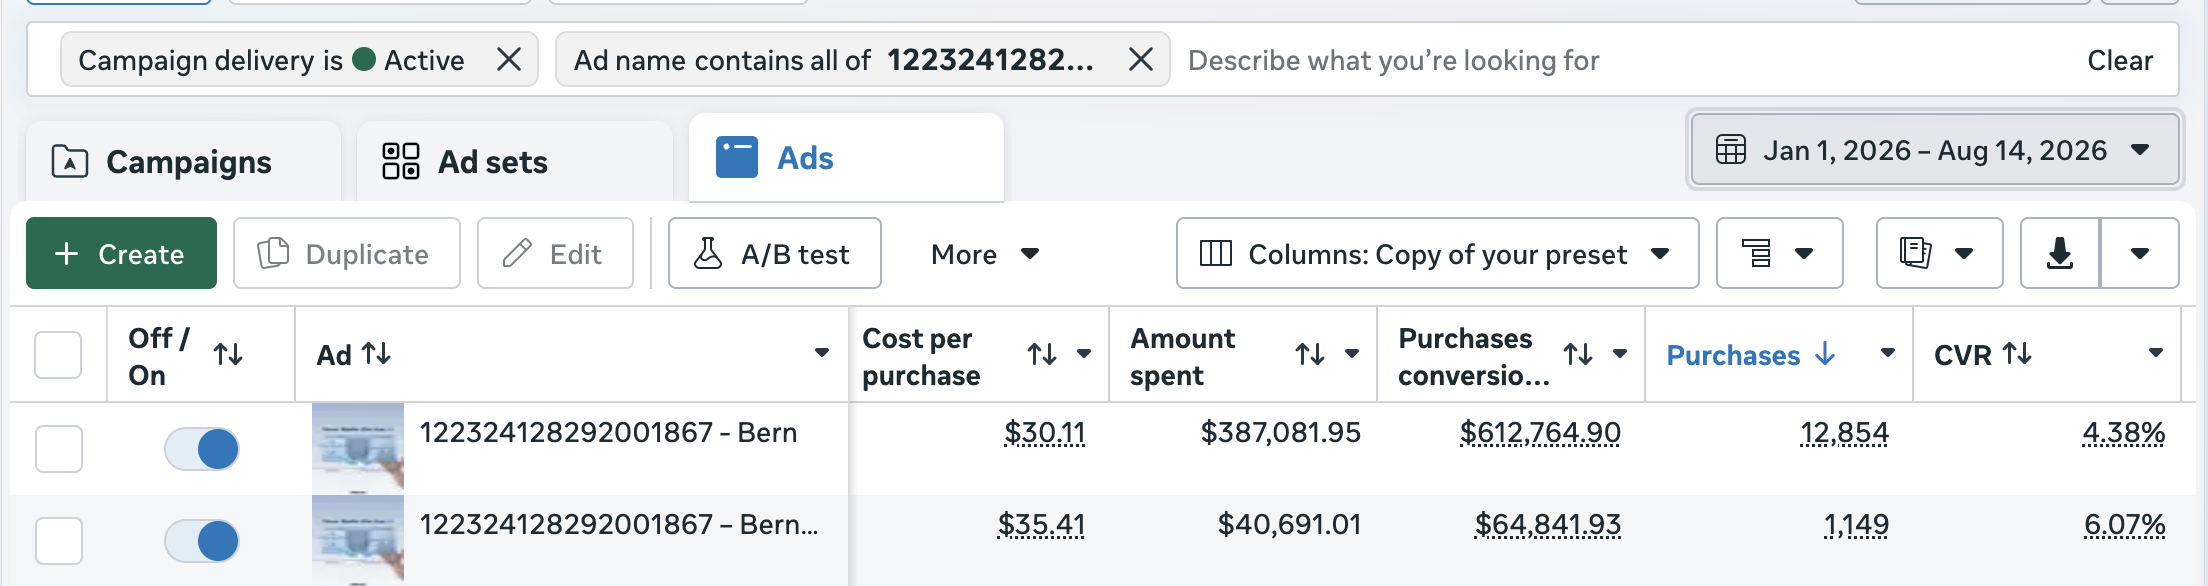Screen dimensions: 2208x586
Task: Click the $64,841.93 conversion value
Action: click(x=1548, y=525)
